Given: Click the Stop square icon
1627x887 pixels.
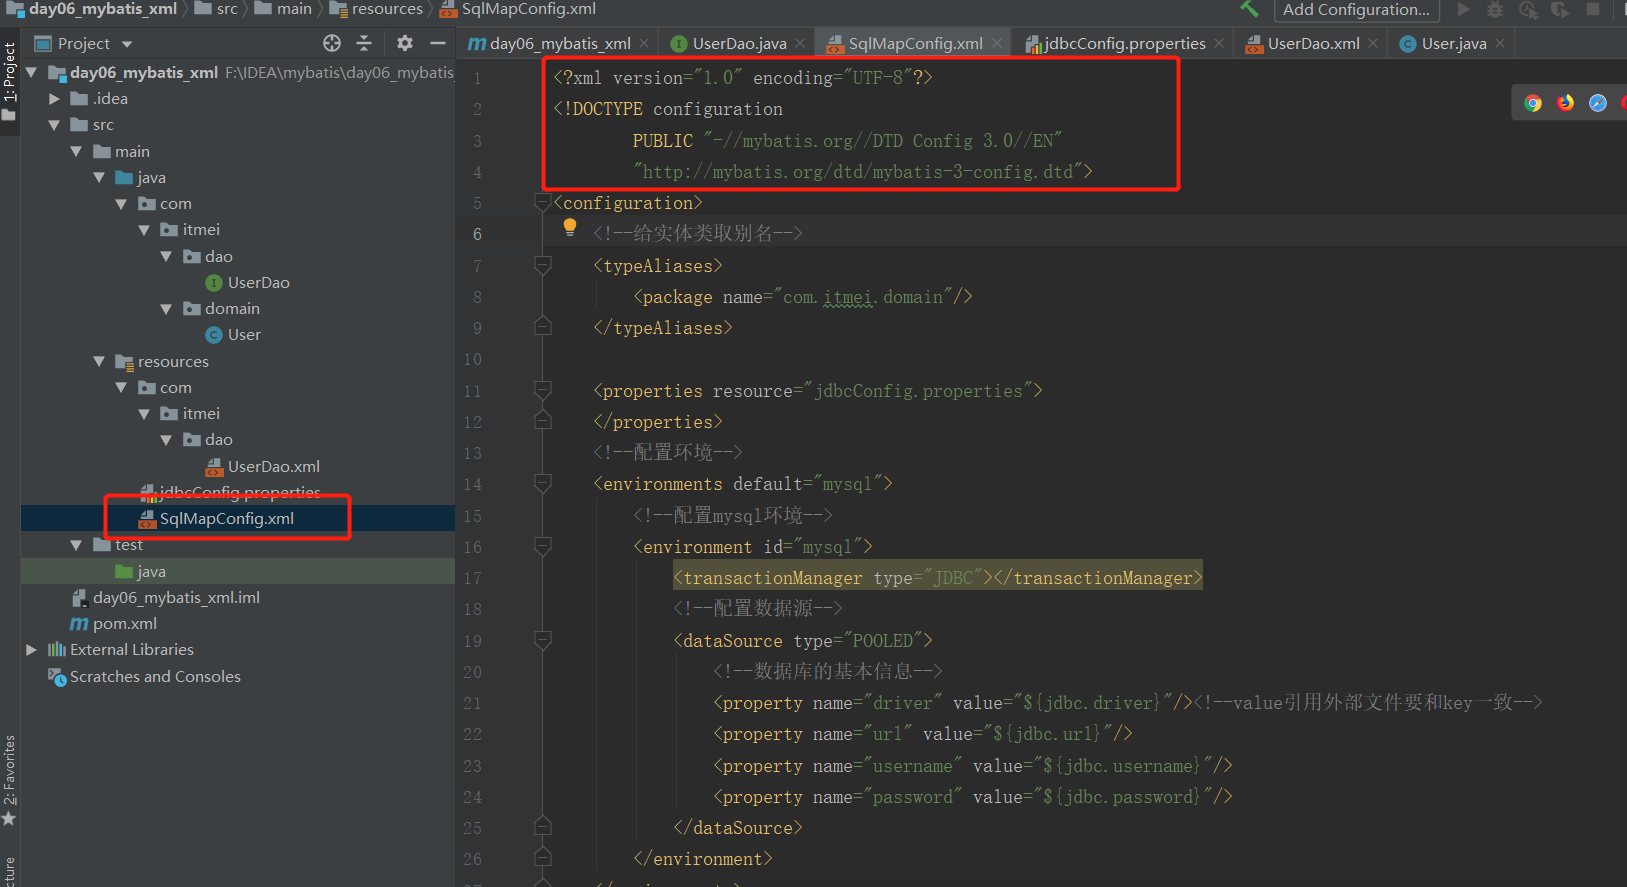Looking at the screenshot, I should (x=1593, y=9).
